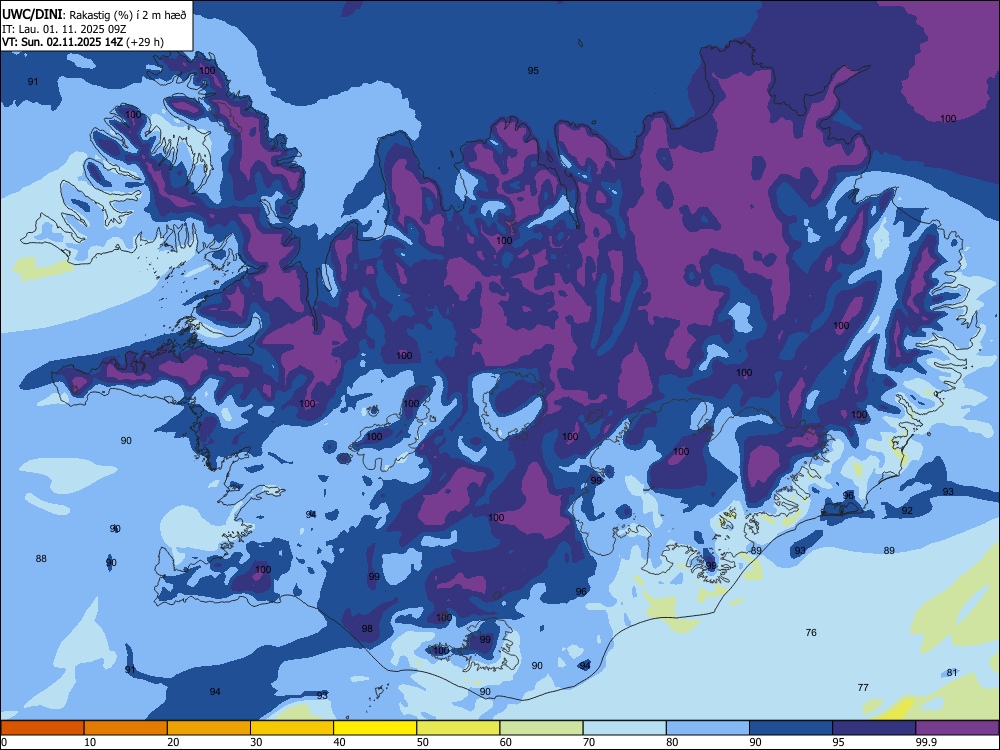Image resolution: width=1000 pixels, height=750 pixels.
Task: Select the '81' humidity value on the map
Action: point(952,673)
